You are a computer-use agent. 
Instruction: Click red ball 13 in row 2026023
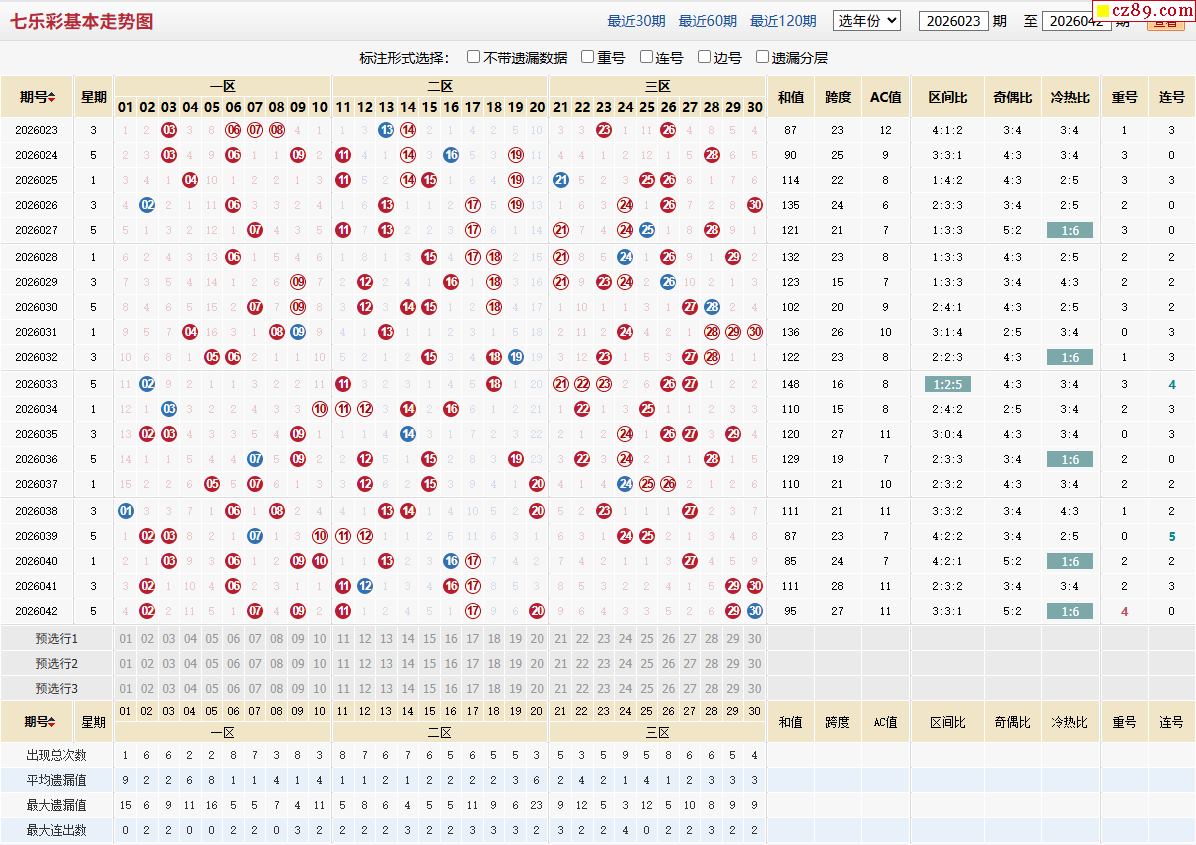[x=386, y=130]
